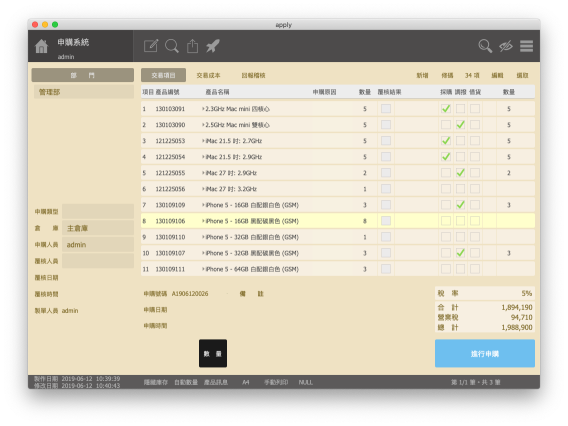Click the left magnifier search icon
Image resolution: width=568 pixels, height=426 pixels.
172,46
